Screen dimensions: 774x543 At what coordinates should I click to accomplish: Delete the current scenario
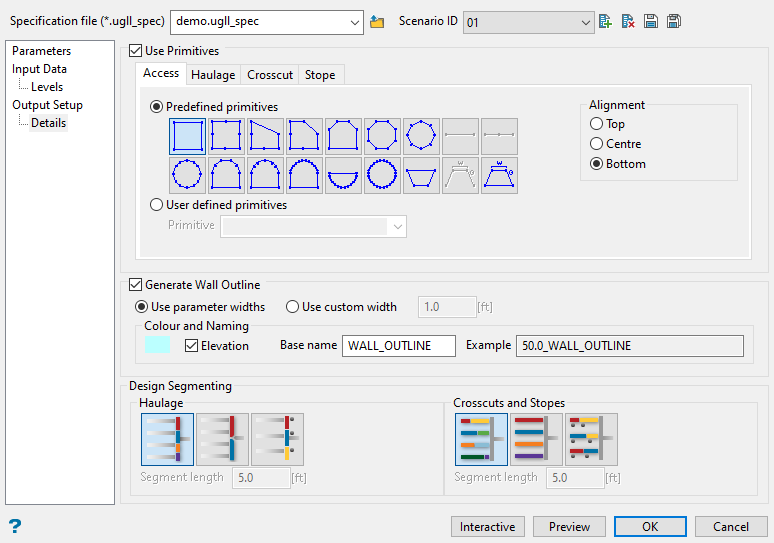click(x=628, y=21)
